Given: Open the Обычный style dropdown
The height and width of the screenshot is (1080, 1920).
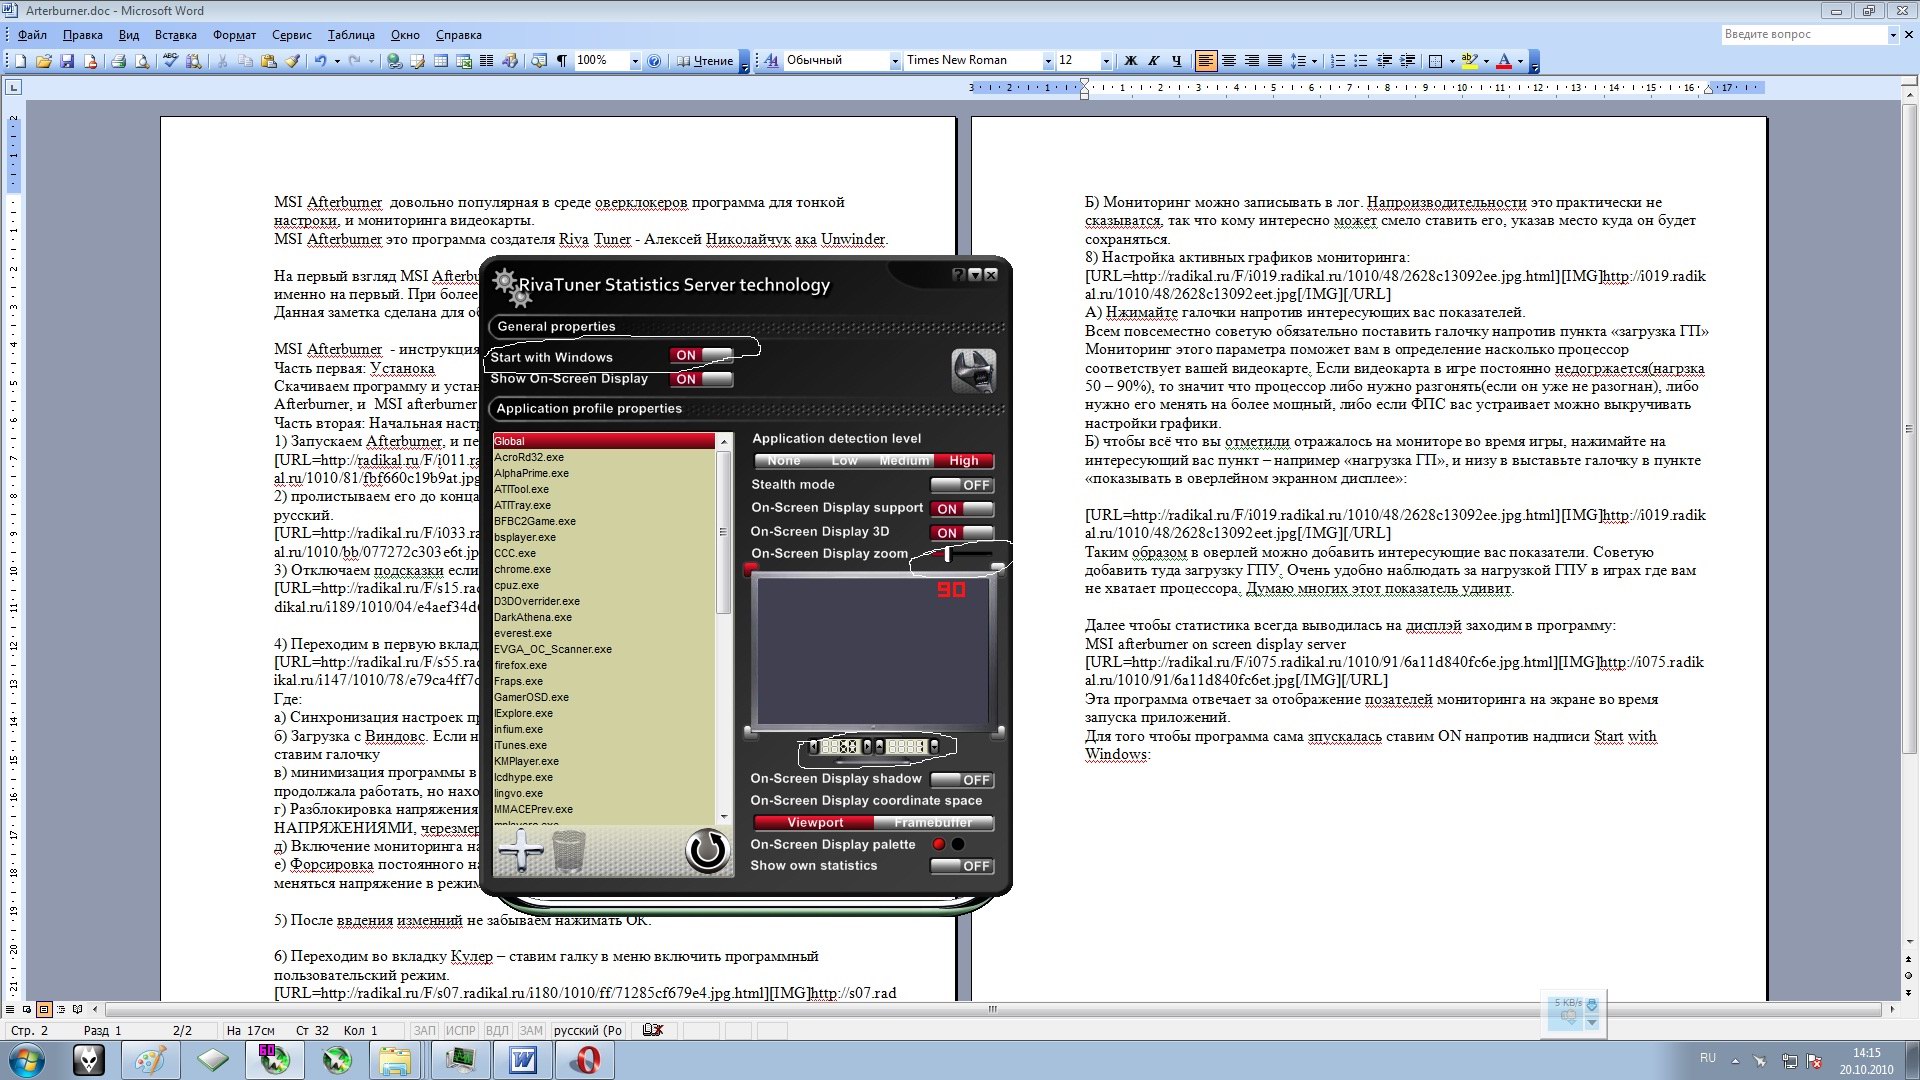Looking at the screenshot, I should 895,61.
